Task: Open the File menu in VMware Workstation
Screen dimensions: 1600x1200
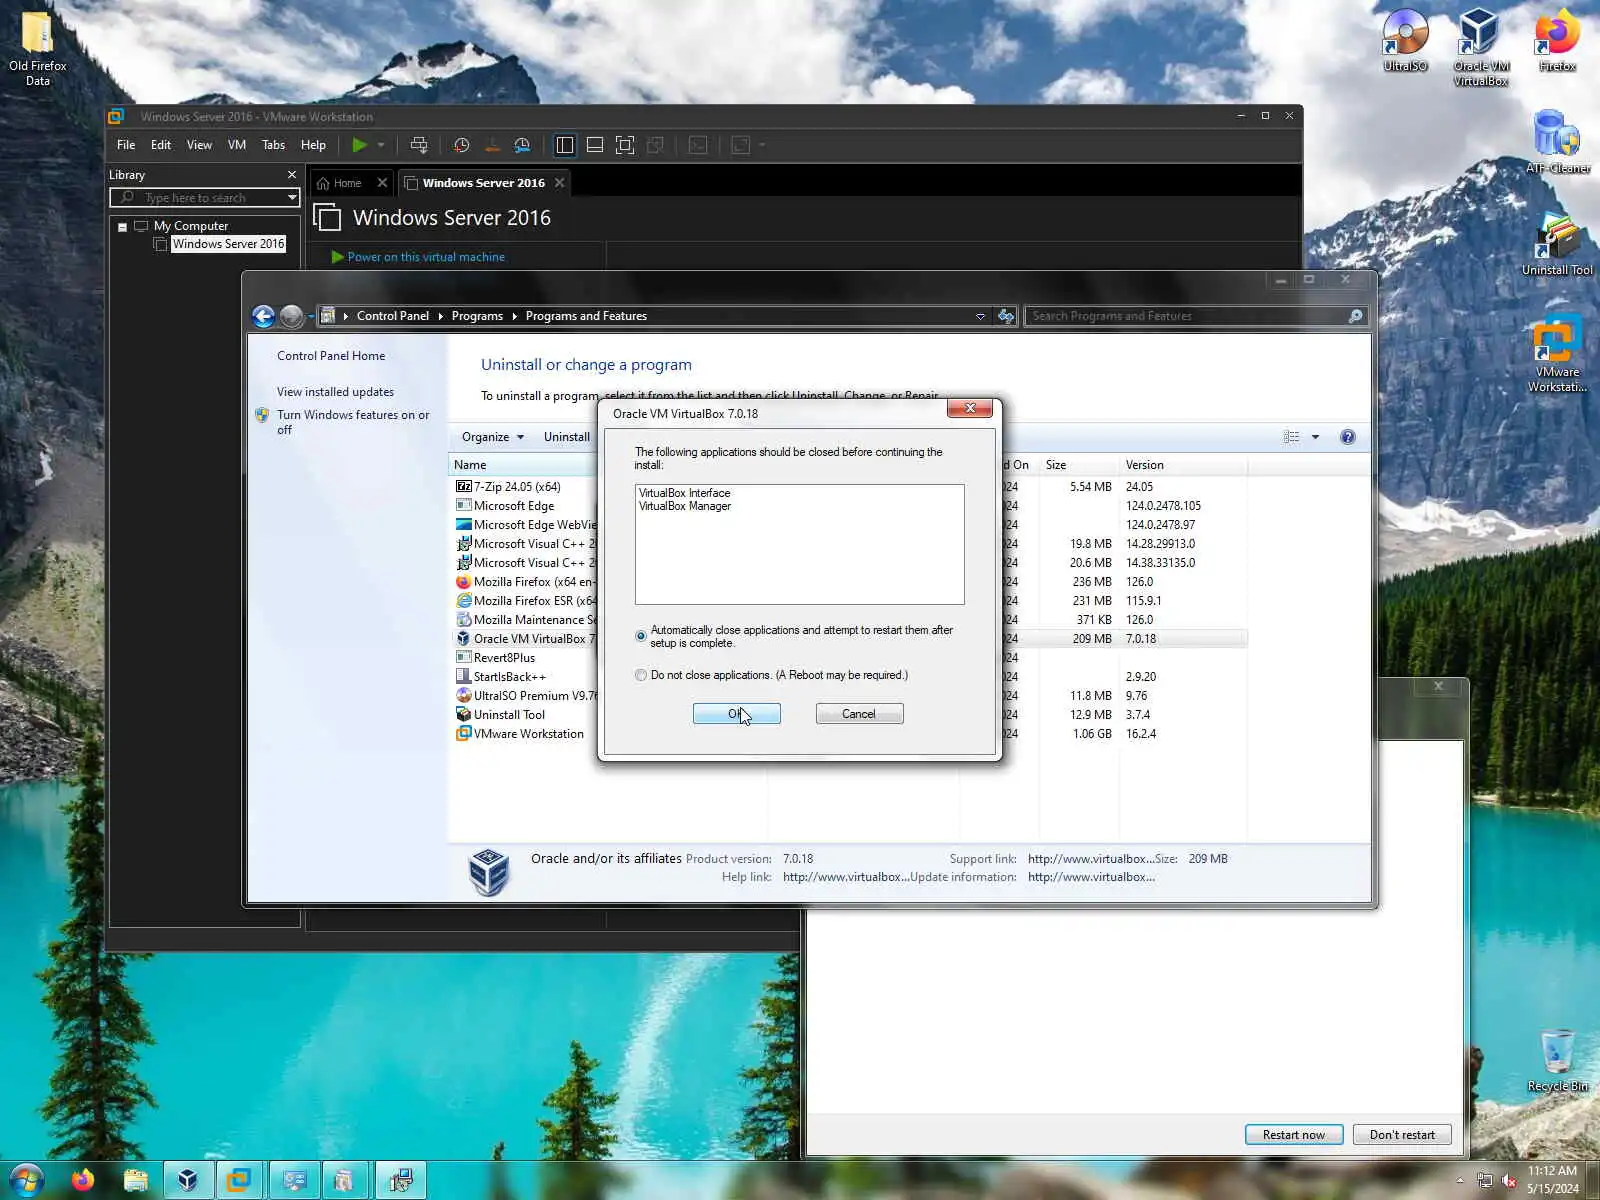Action: 126,145
